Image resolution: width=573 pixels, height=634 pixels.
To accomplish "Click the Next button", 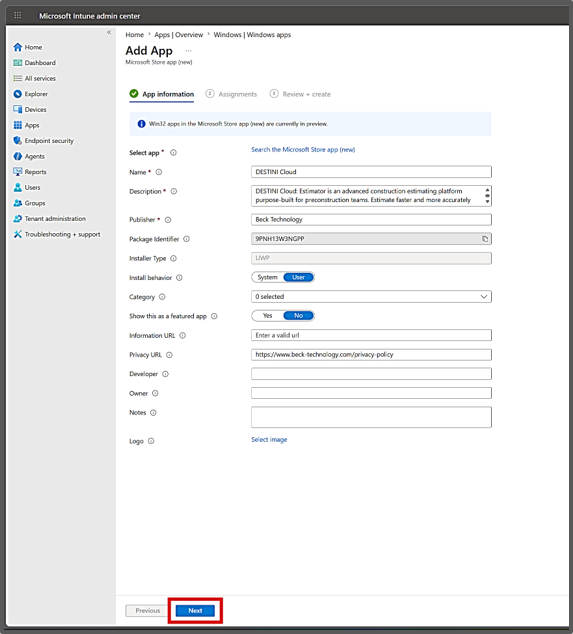I will coord(195,611).
